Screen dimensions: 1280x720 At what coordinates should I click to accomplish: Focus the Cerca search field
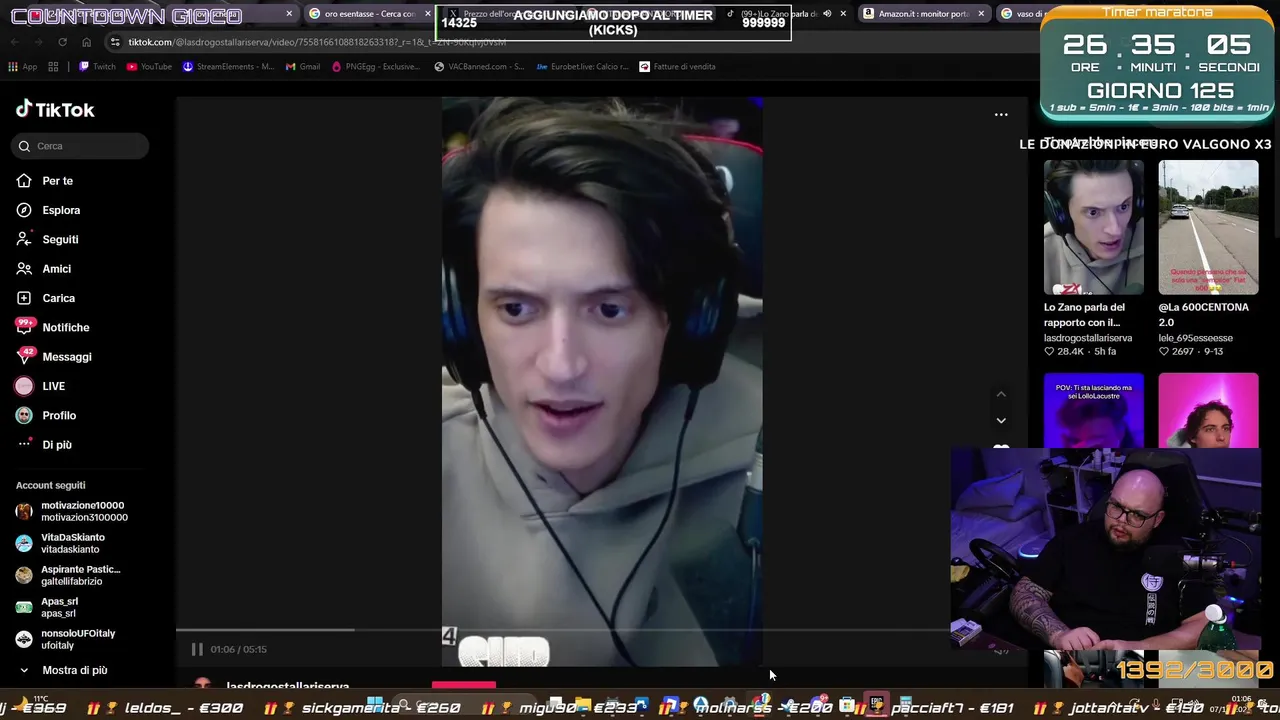pos(81,146)
